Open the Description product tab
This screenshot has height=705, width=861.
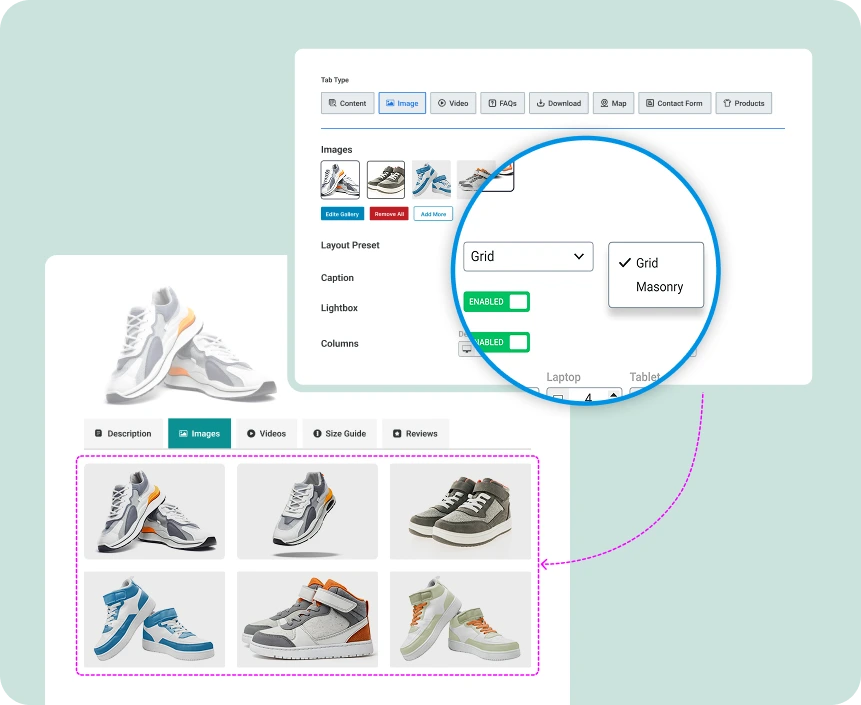tap(122, 433)
